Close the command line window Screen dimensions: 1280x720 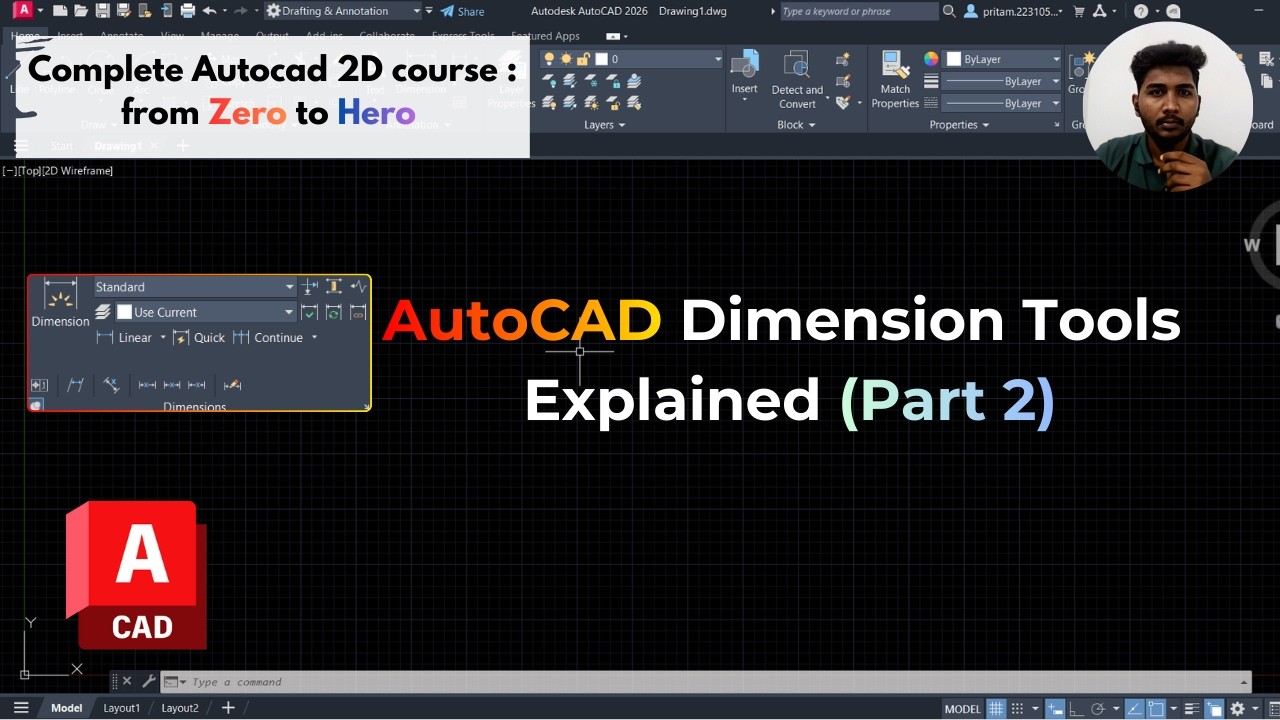pyautogui.click(x=126, y=682)
